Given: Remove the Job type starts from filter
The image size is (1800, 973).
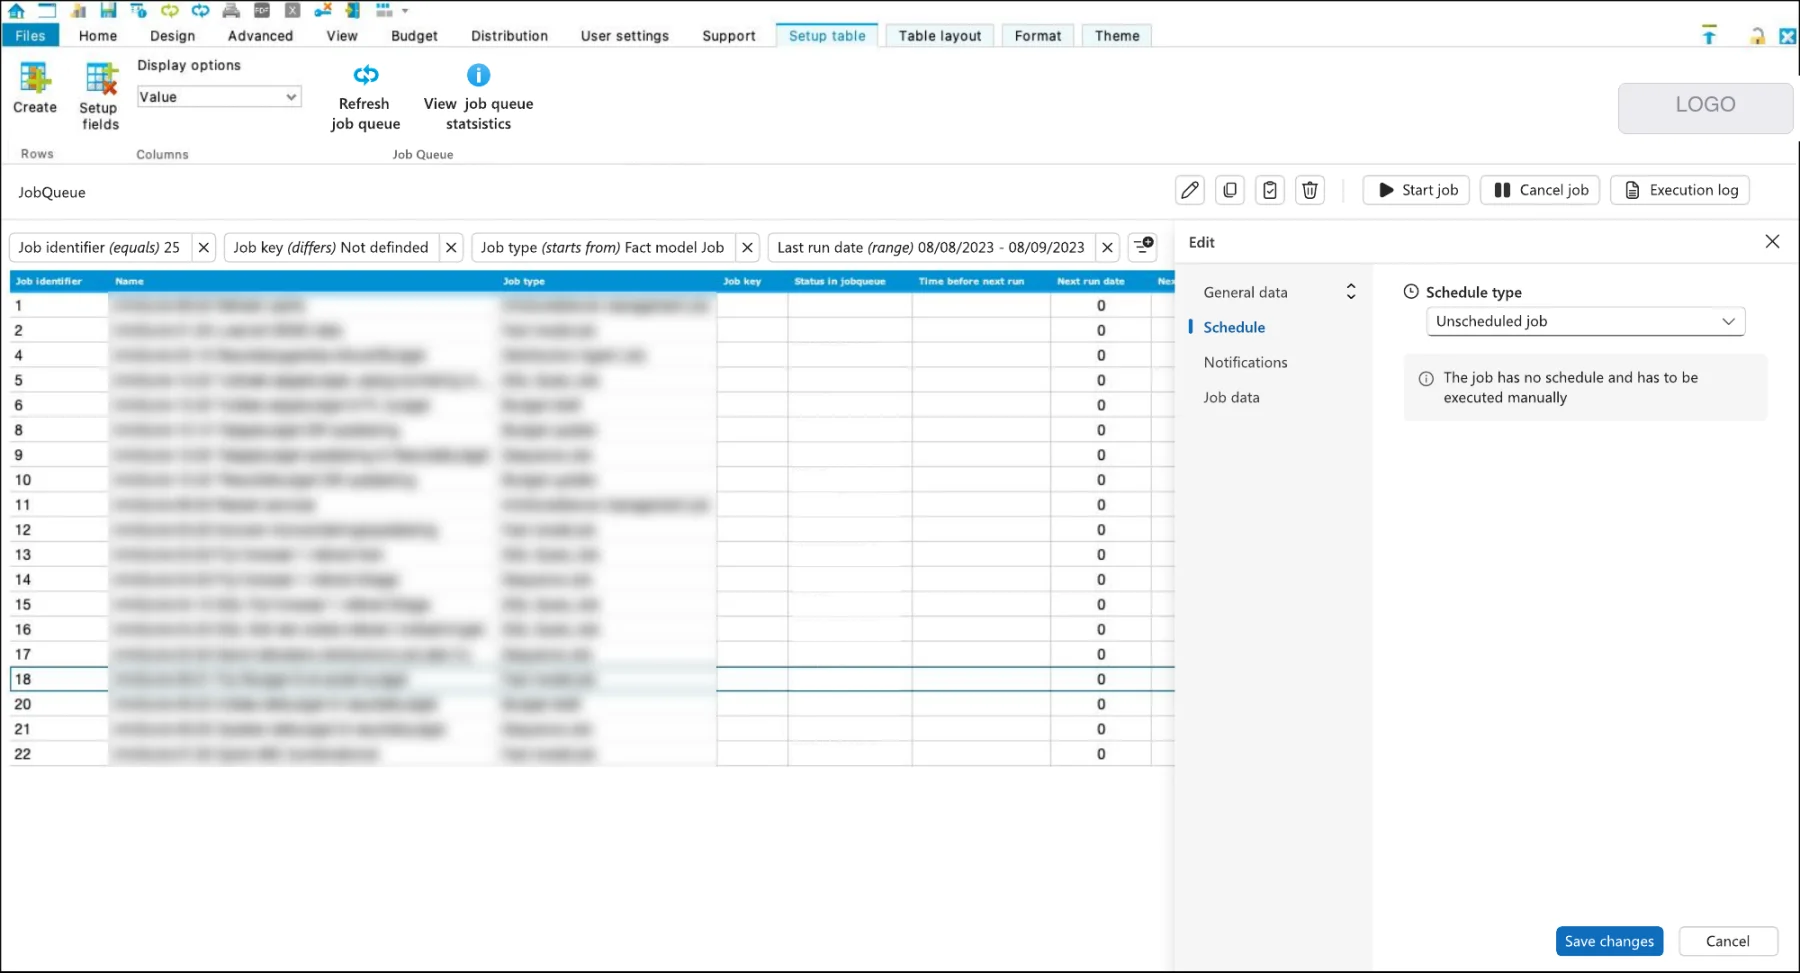Looking at the screenshot, I should (x=747, y=247).
